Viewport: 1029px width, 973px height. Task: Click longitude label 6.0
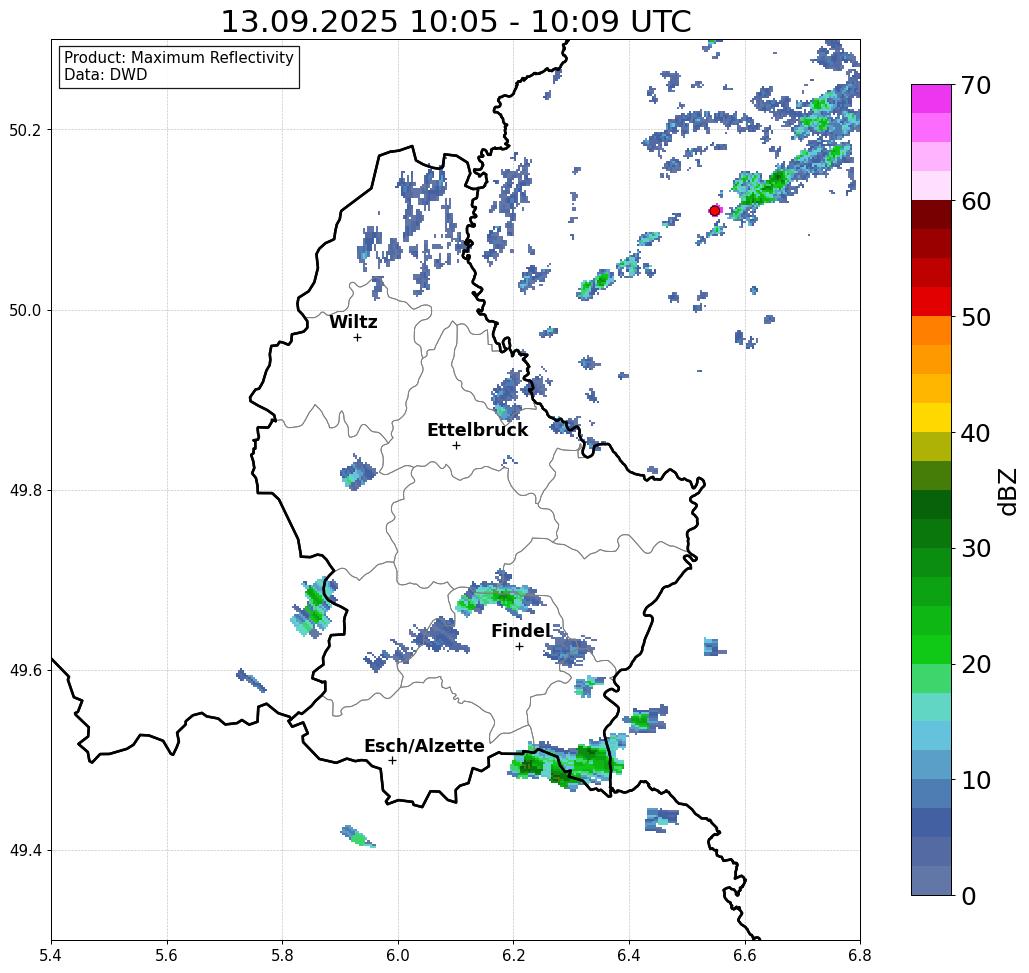[398, 955]
